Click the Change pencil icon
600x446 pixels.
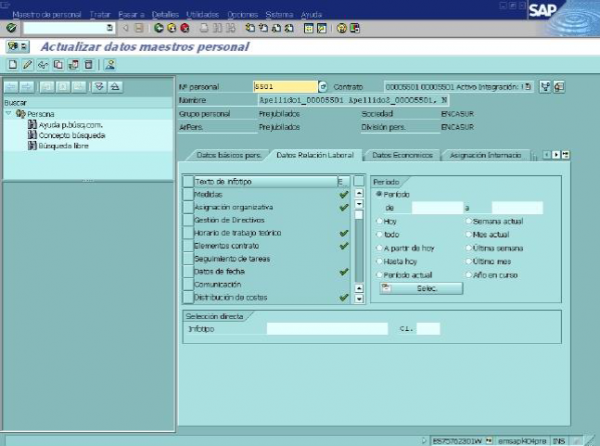coord(28,65)
